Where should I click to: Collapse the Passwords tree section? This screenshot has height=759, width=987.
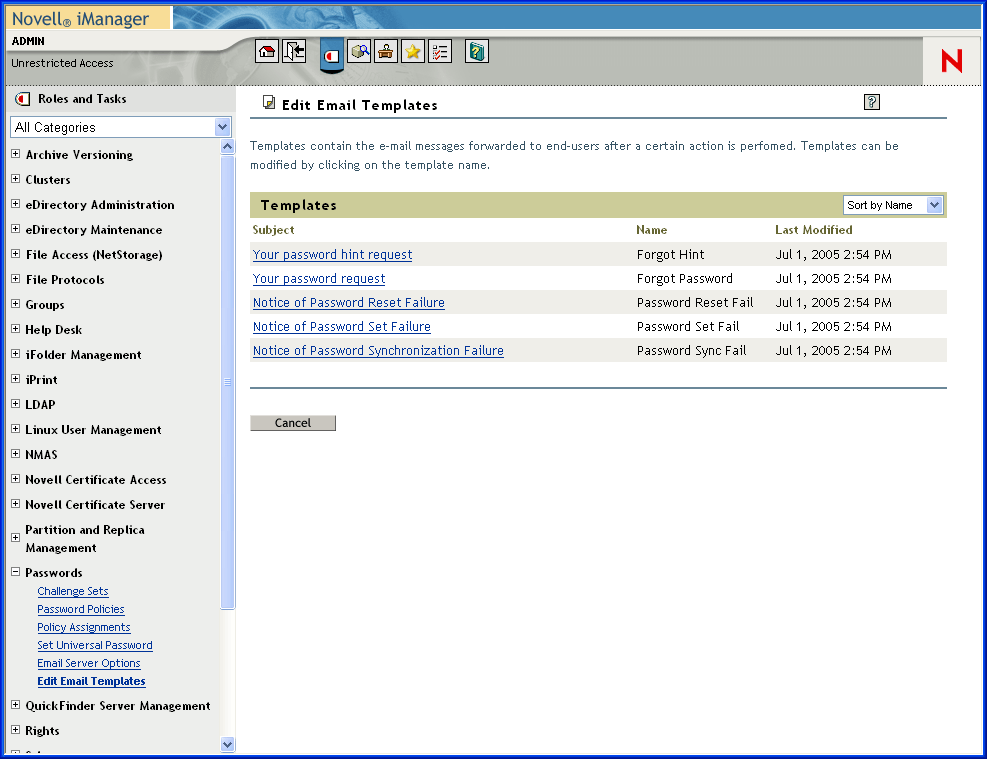tap(15, 572)
